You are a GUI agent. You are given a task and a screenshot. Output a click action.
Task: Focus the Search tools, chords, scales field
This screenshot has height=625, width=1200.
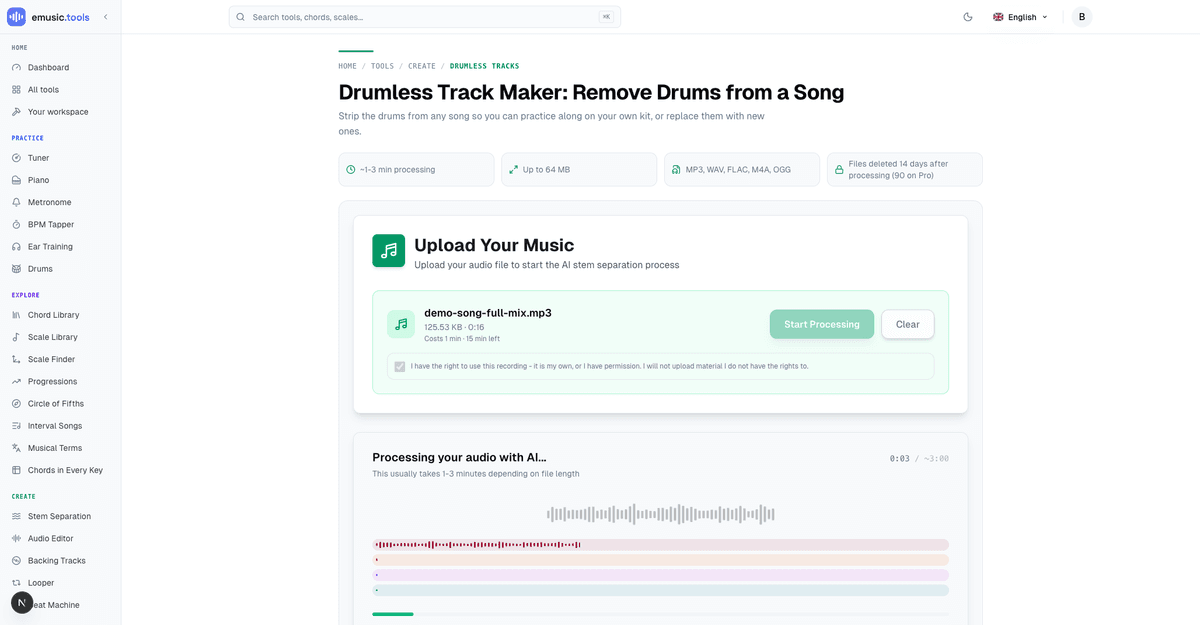(425, 17)
